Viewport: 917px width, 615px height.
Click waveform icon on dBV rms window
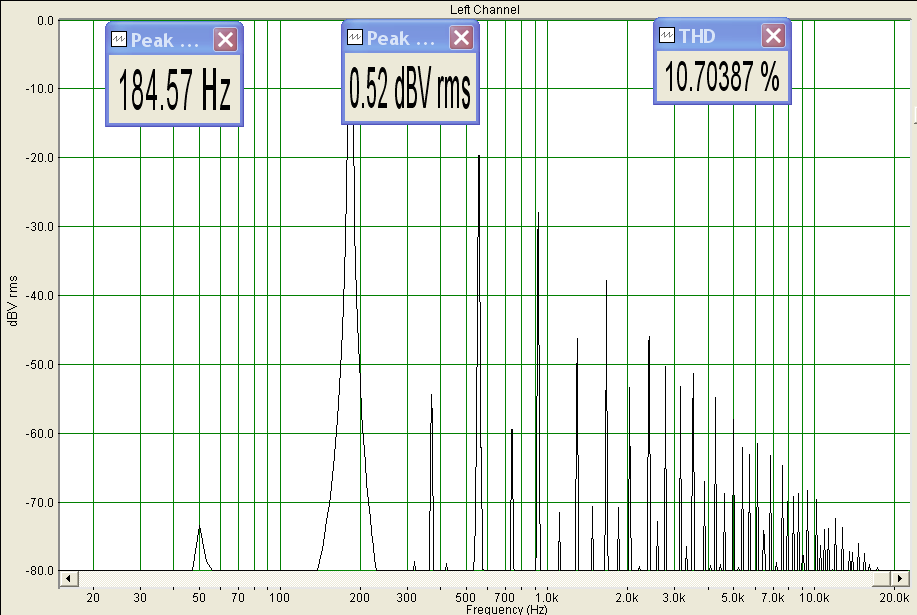click(355, 37)
